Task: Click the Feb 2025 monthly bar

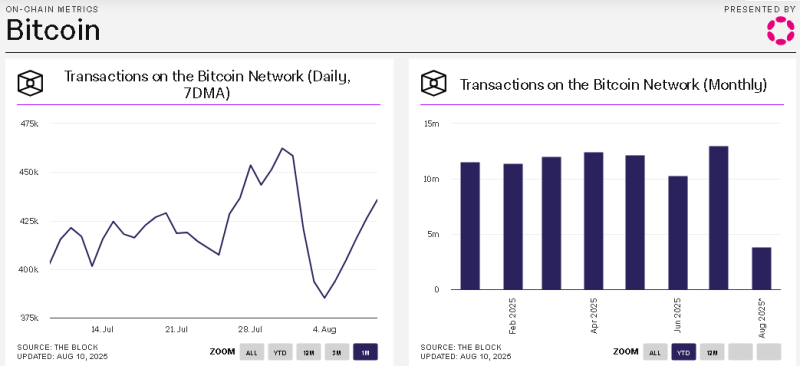Action: [512, 227]
